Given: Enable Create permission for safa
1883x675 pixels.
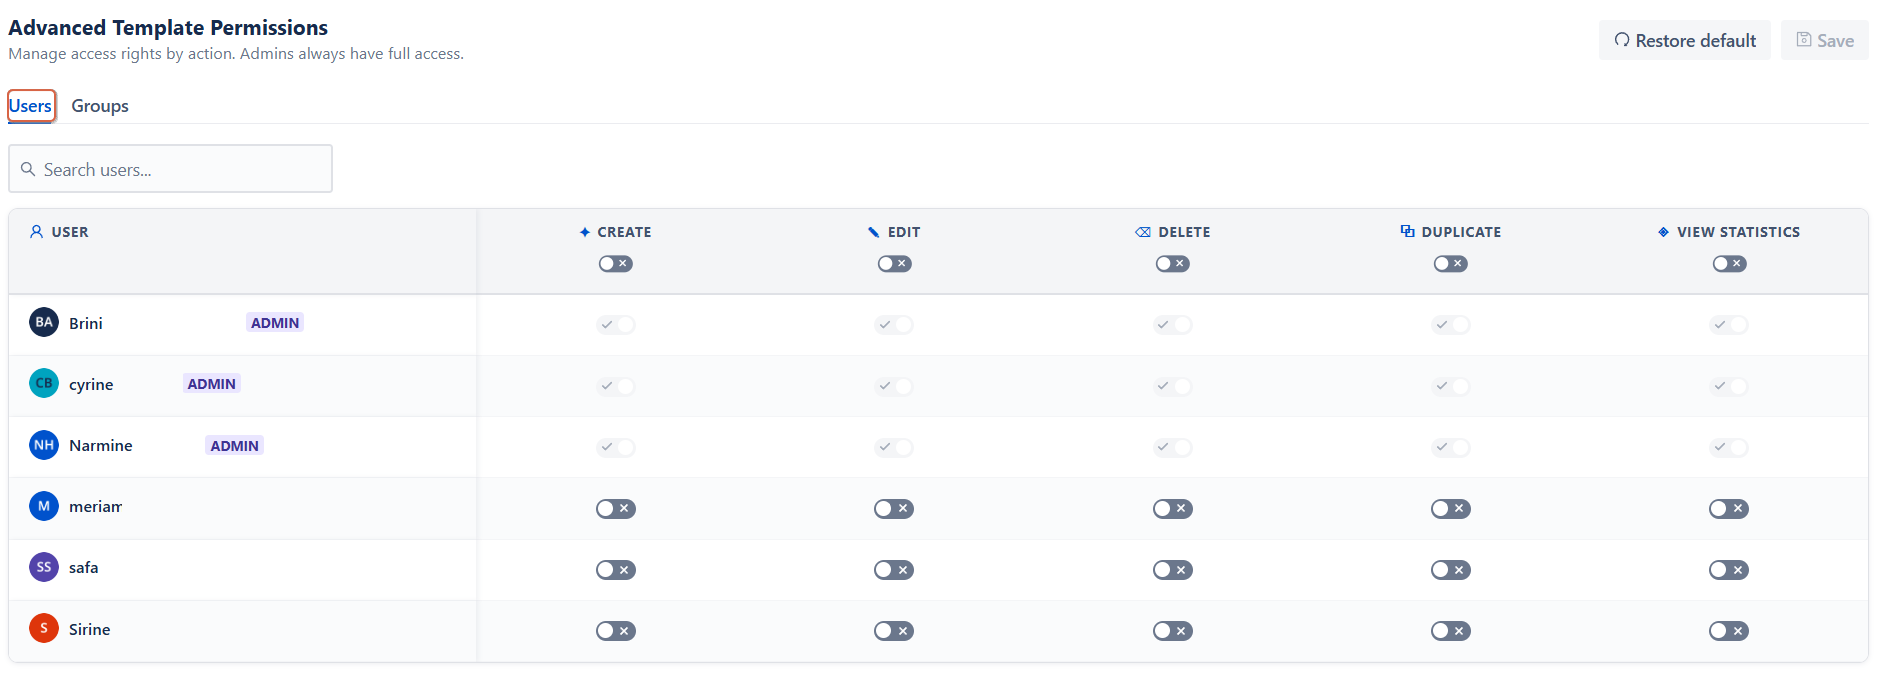Looking at the screenshot, I should (x=616, y=570).
